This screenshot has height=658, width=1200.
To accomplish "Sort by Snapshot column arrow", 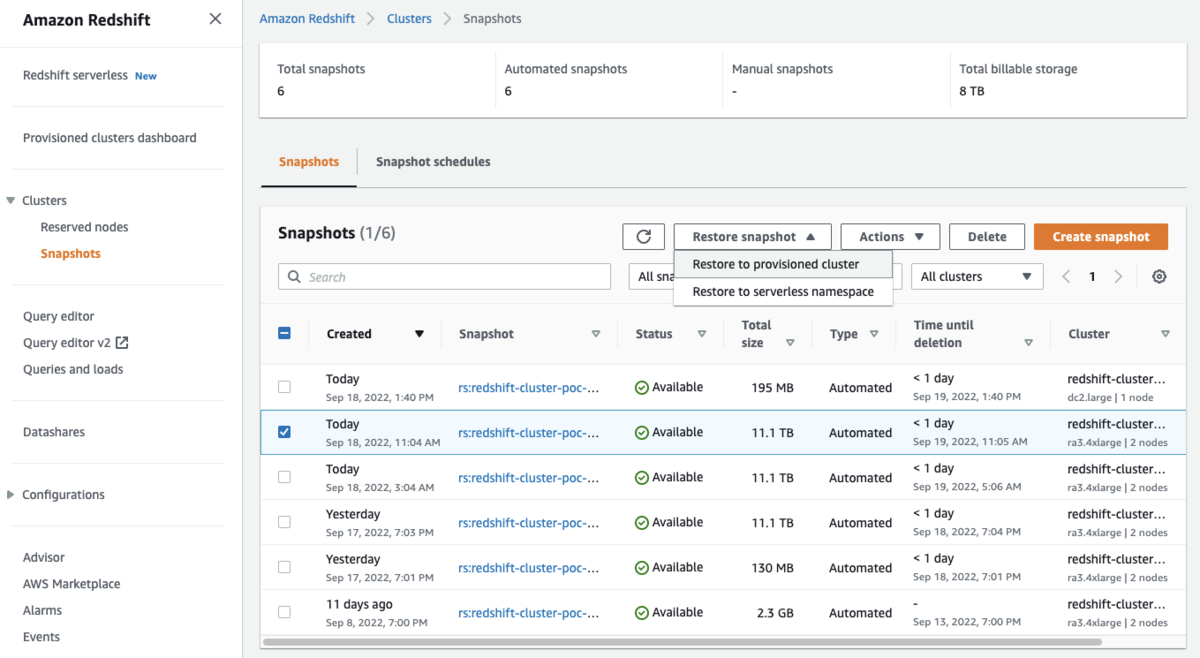I will click(596, 334).
